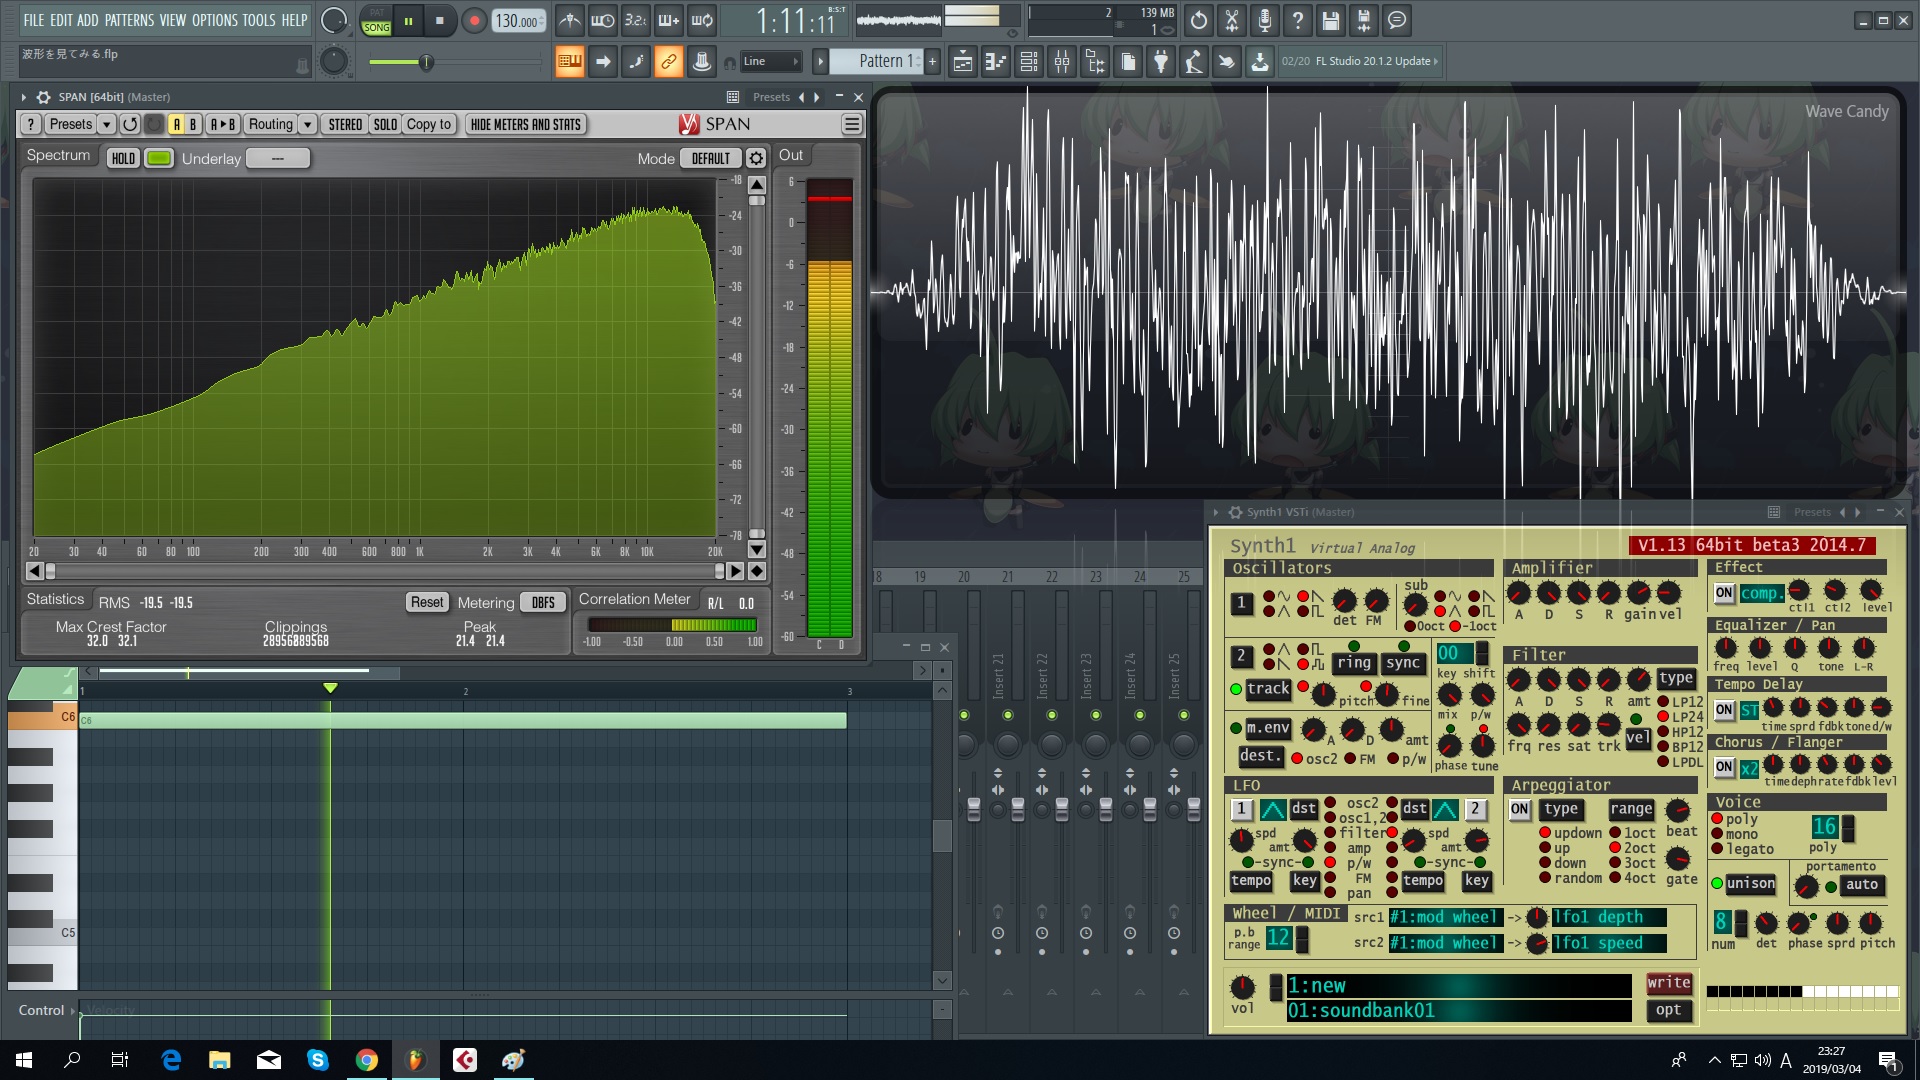Open the ADD menu
The width and height of the screenshot is (1920, 1080).
(88, 20)
